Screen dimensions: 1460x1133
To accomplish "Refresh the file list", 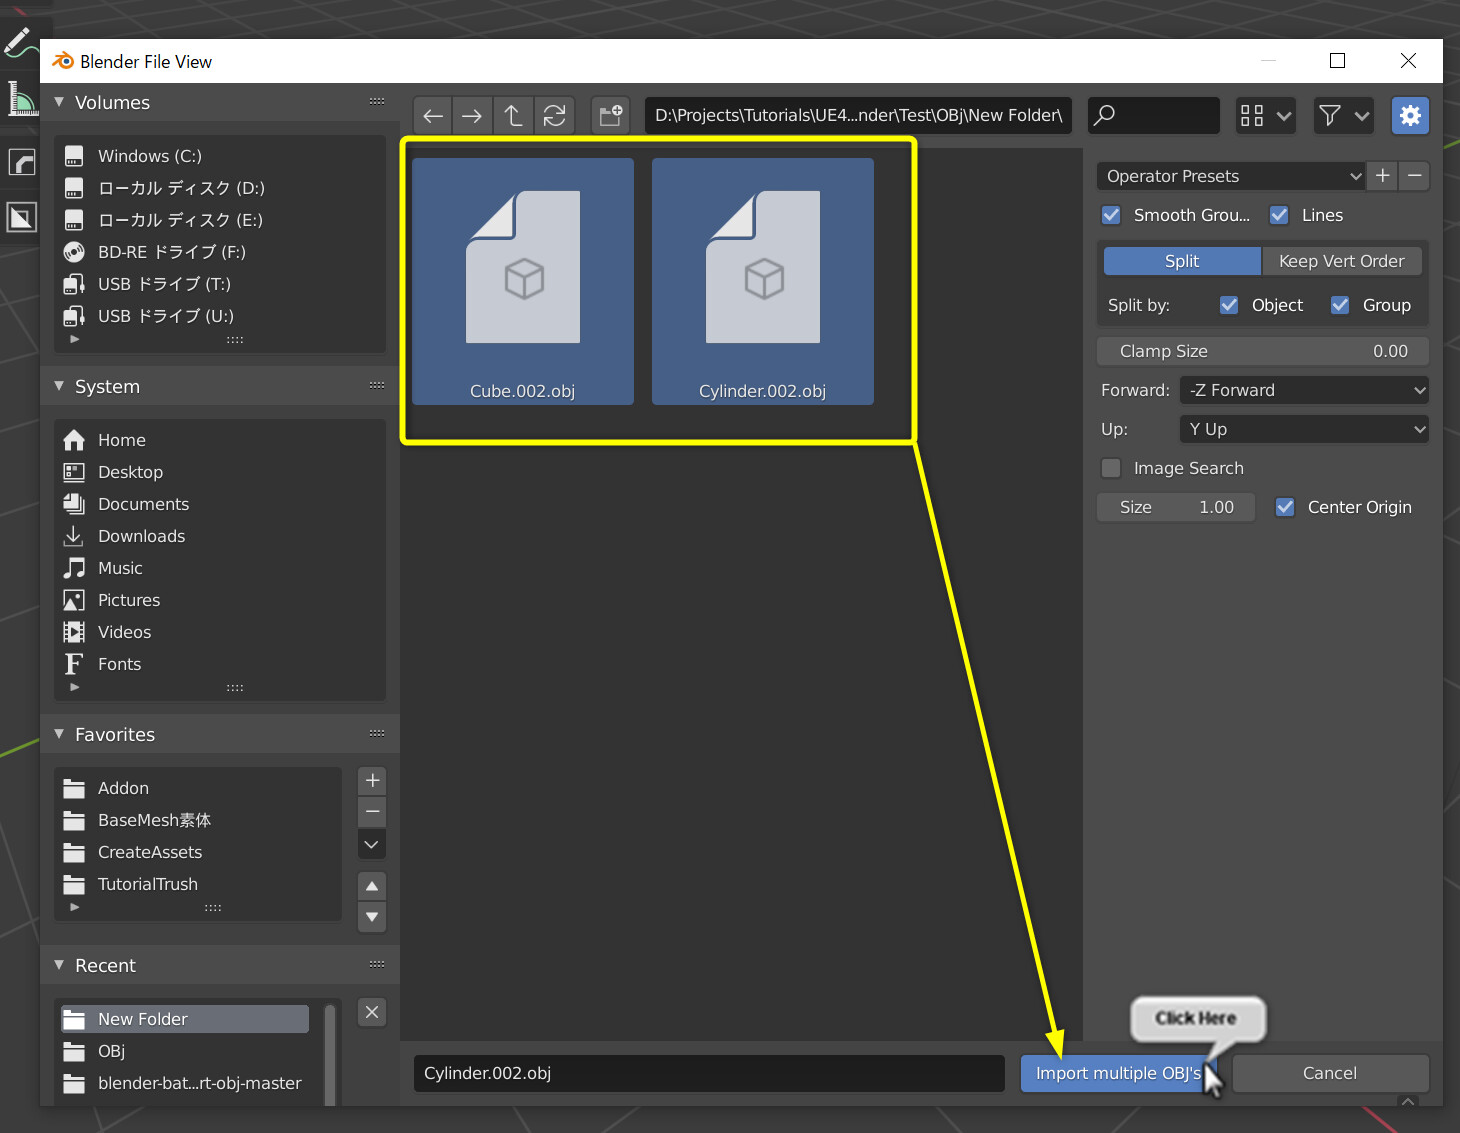I will pyautogui.click(x=554, y=116).
